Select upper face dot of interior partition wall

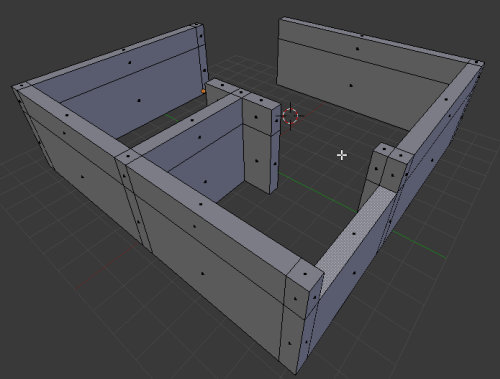pyautogui.click(x=200, y=137)
